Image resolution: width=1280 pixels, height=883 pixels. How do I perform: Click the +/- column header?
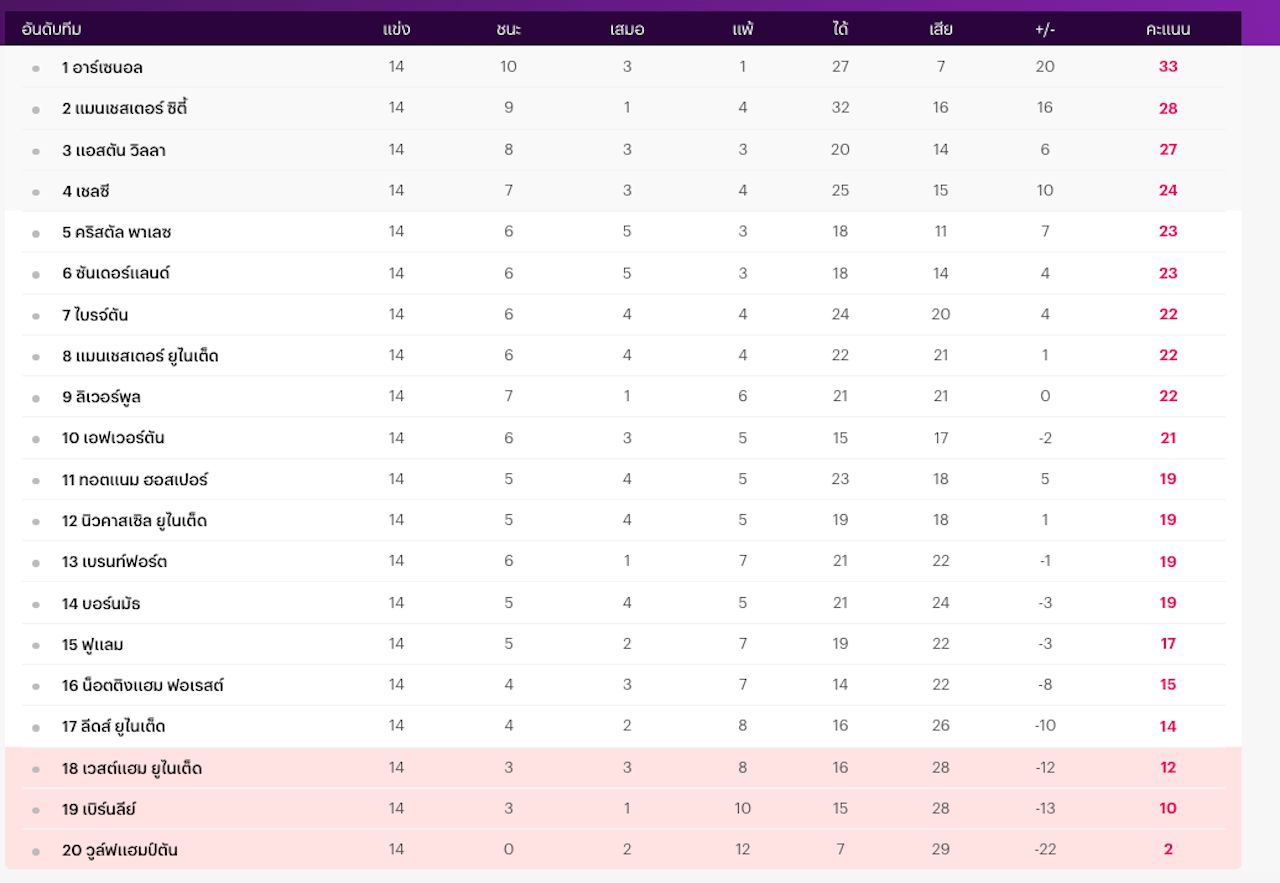pos(1045,29)
